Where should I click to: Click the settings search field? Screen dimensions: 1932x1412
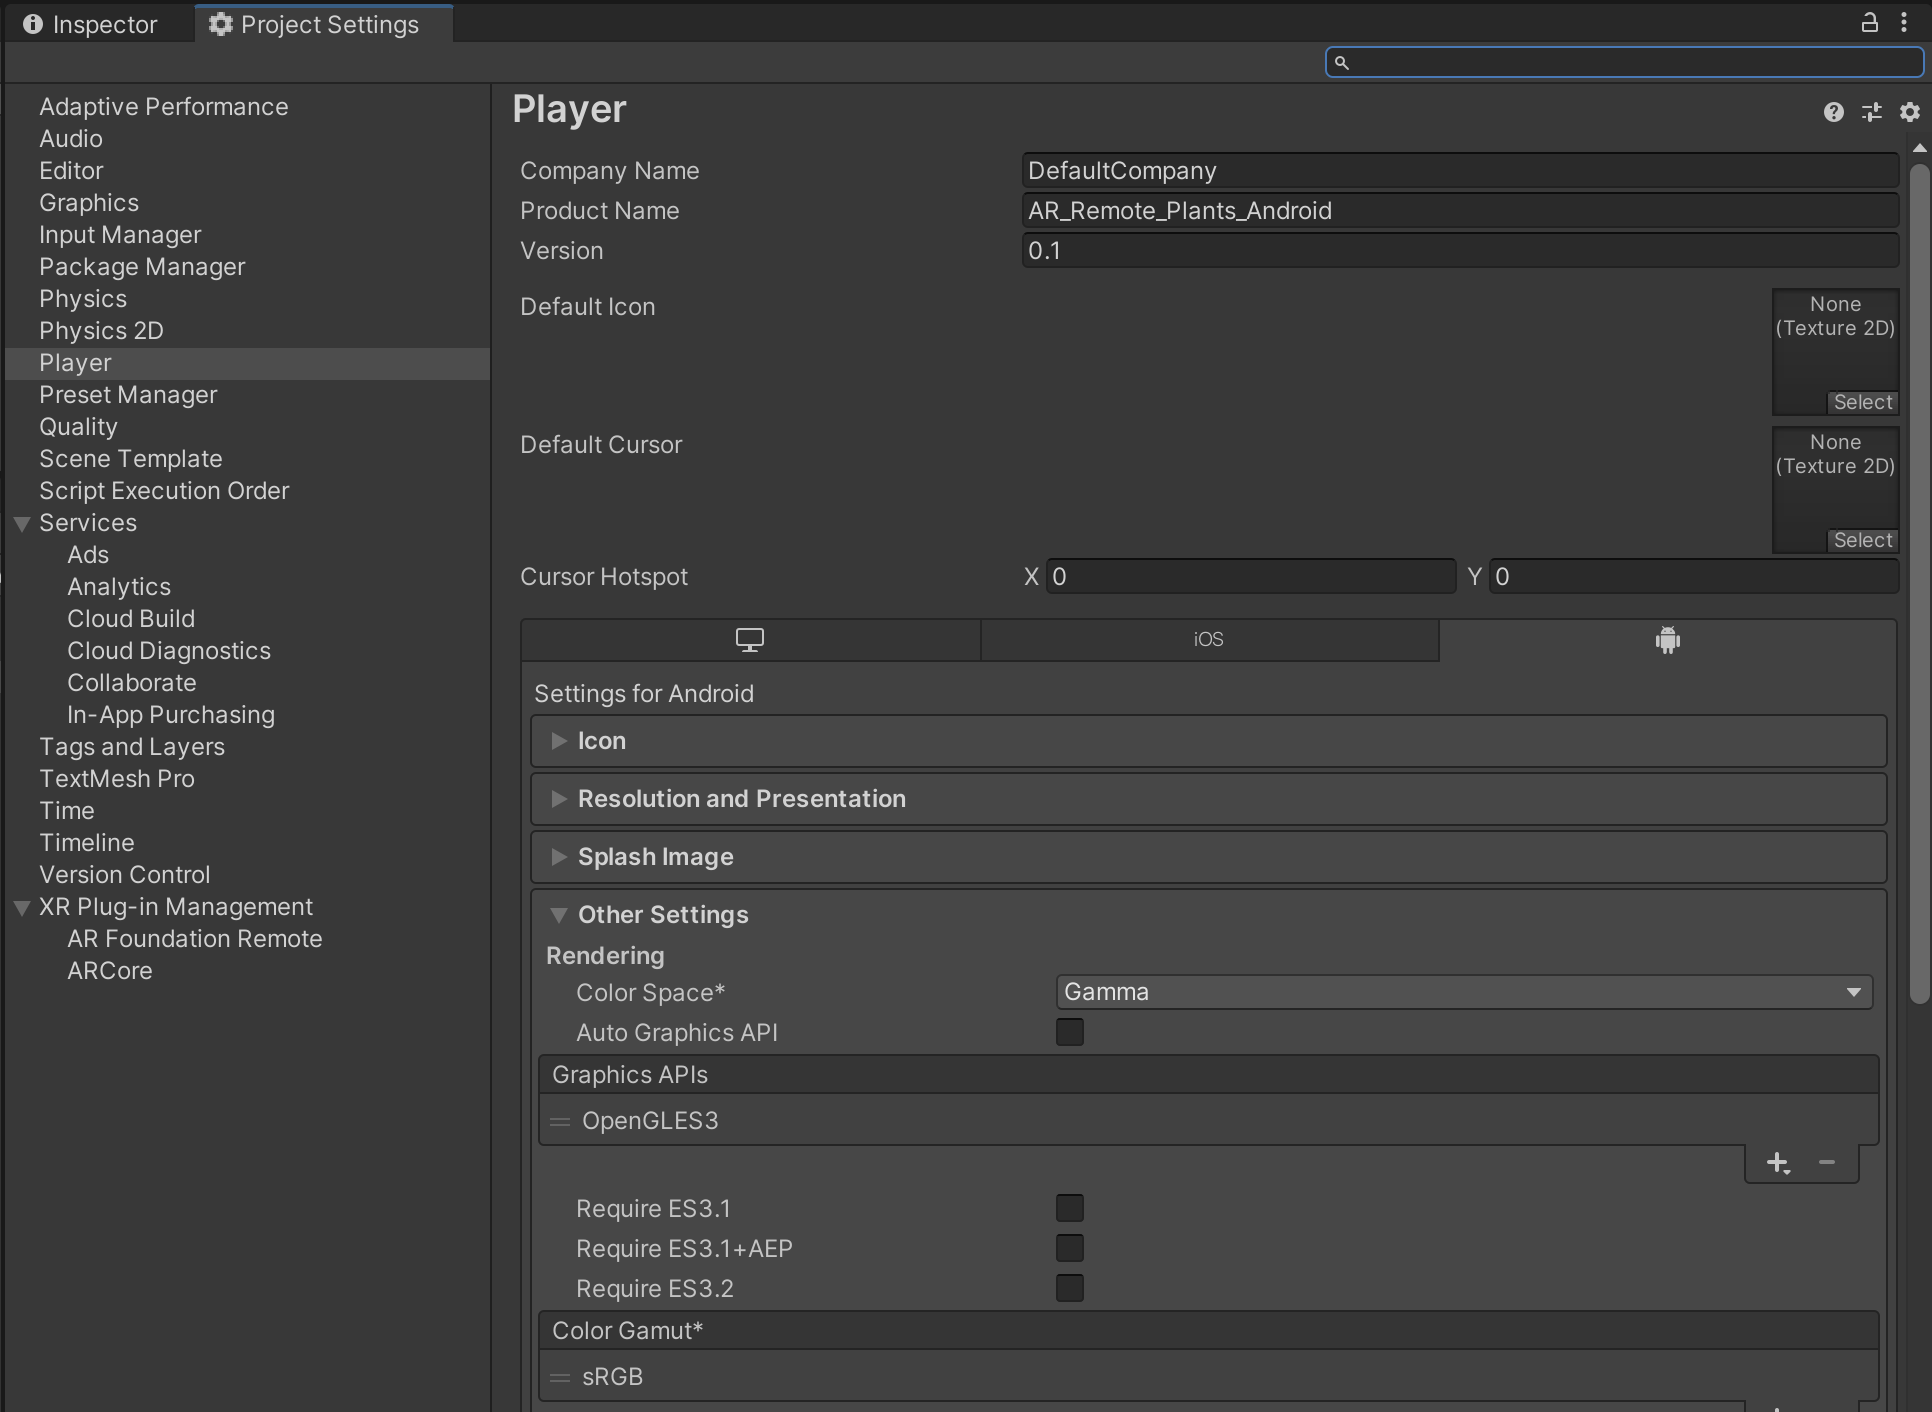point(1624,62)
